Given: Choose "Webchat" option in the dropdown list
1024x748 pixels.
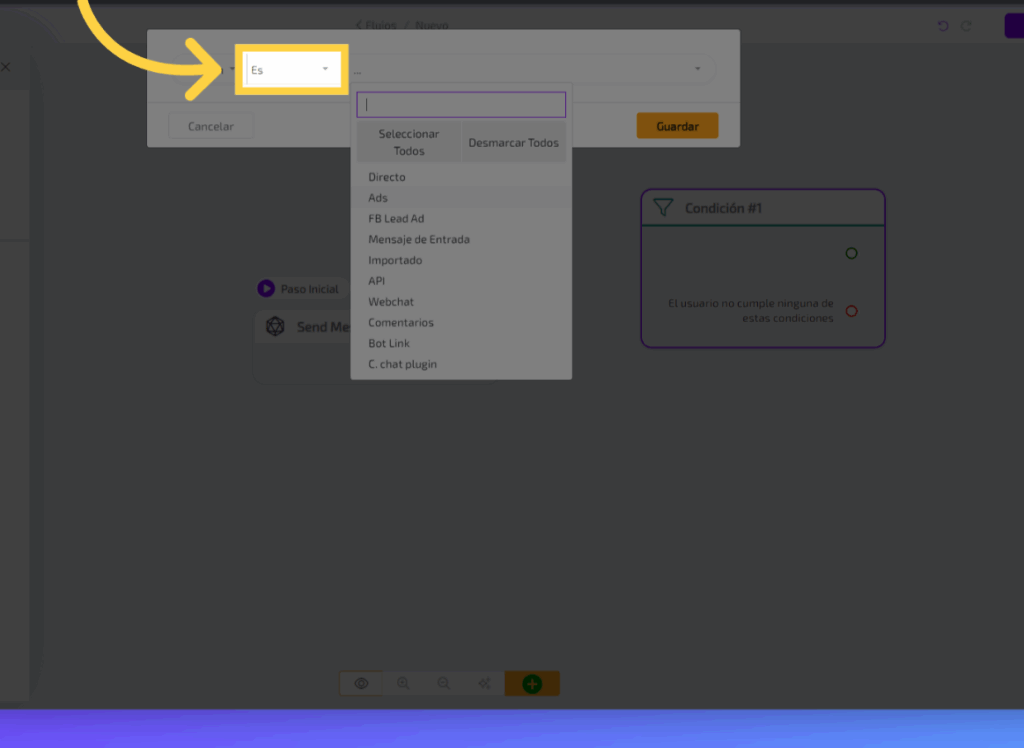Looking at the screenshot, I should click(x=391, y=302).
